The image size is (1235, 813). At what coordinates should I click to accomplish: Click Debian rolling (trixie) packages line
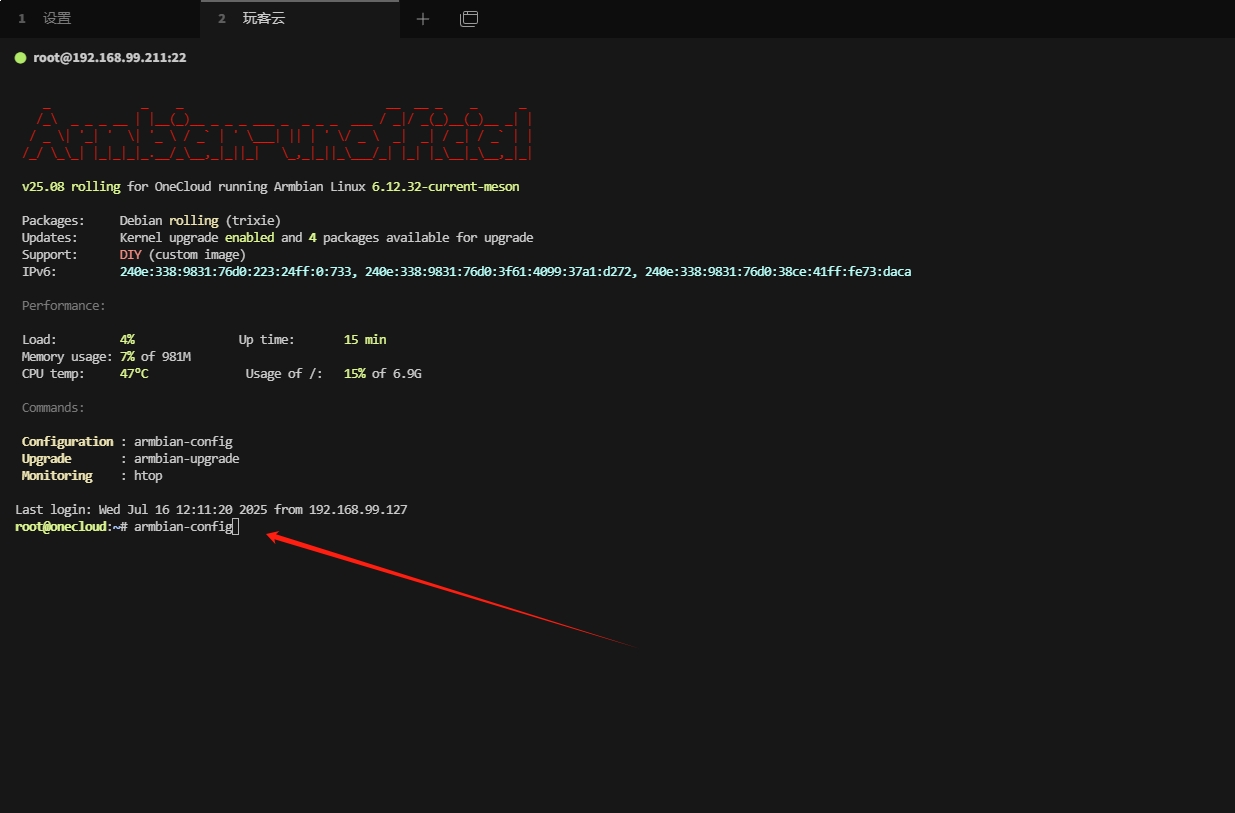click(200, 220)
